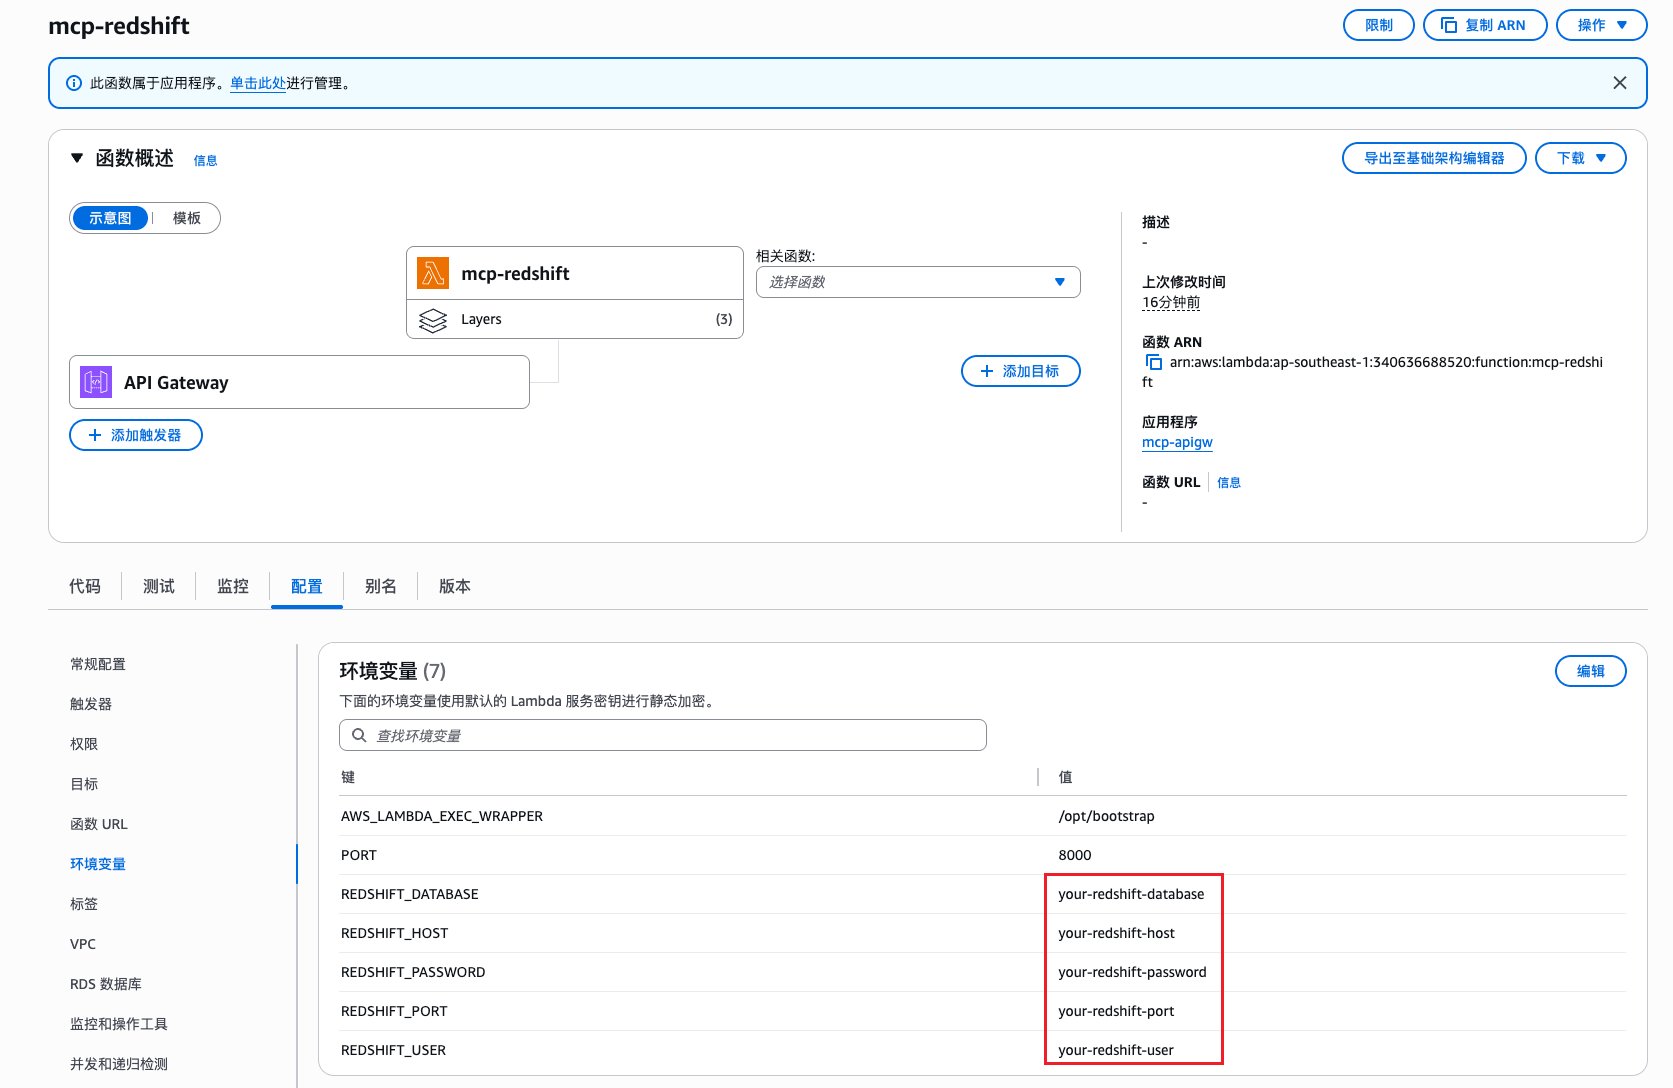
Task: Open the 测试 tab
Action: pyautogui.click(x=159, y=586)
